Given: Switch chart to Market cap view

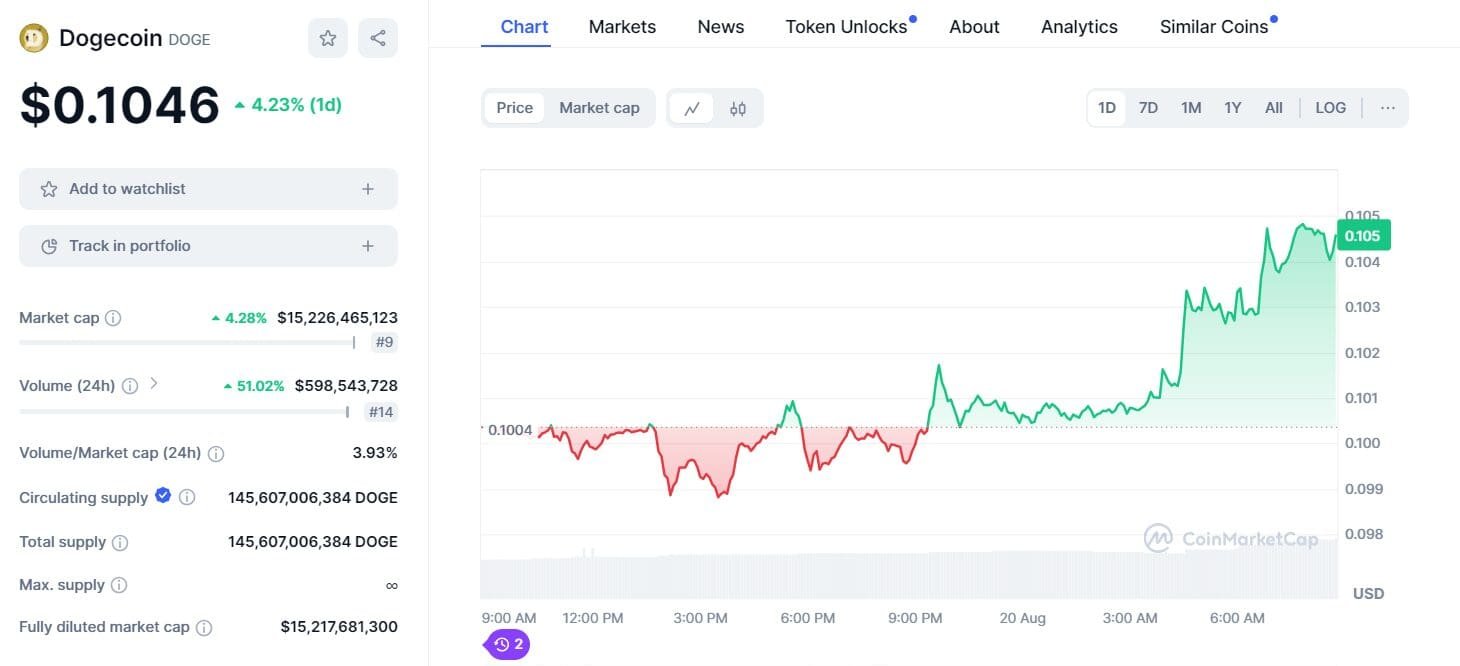Looking at the screenshot, I should [x=600, y=107].
